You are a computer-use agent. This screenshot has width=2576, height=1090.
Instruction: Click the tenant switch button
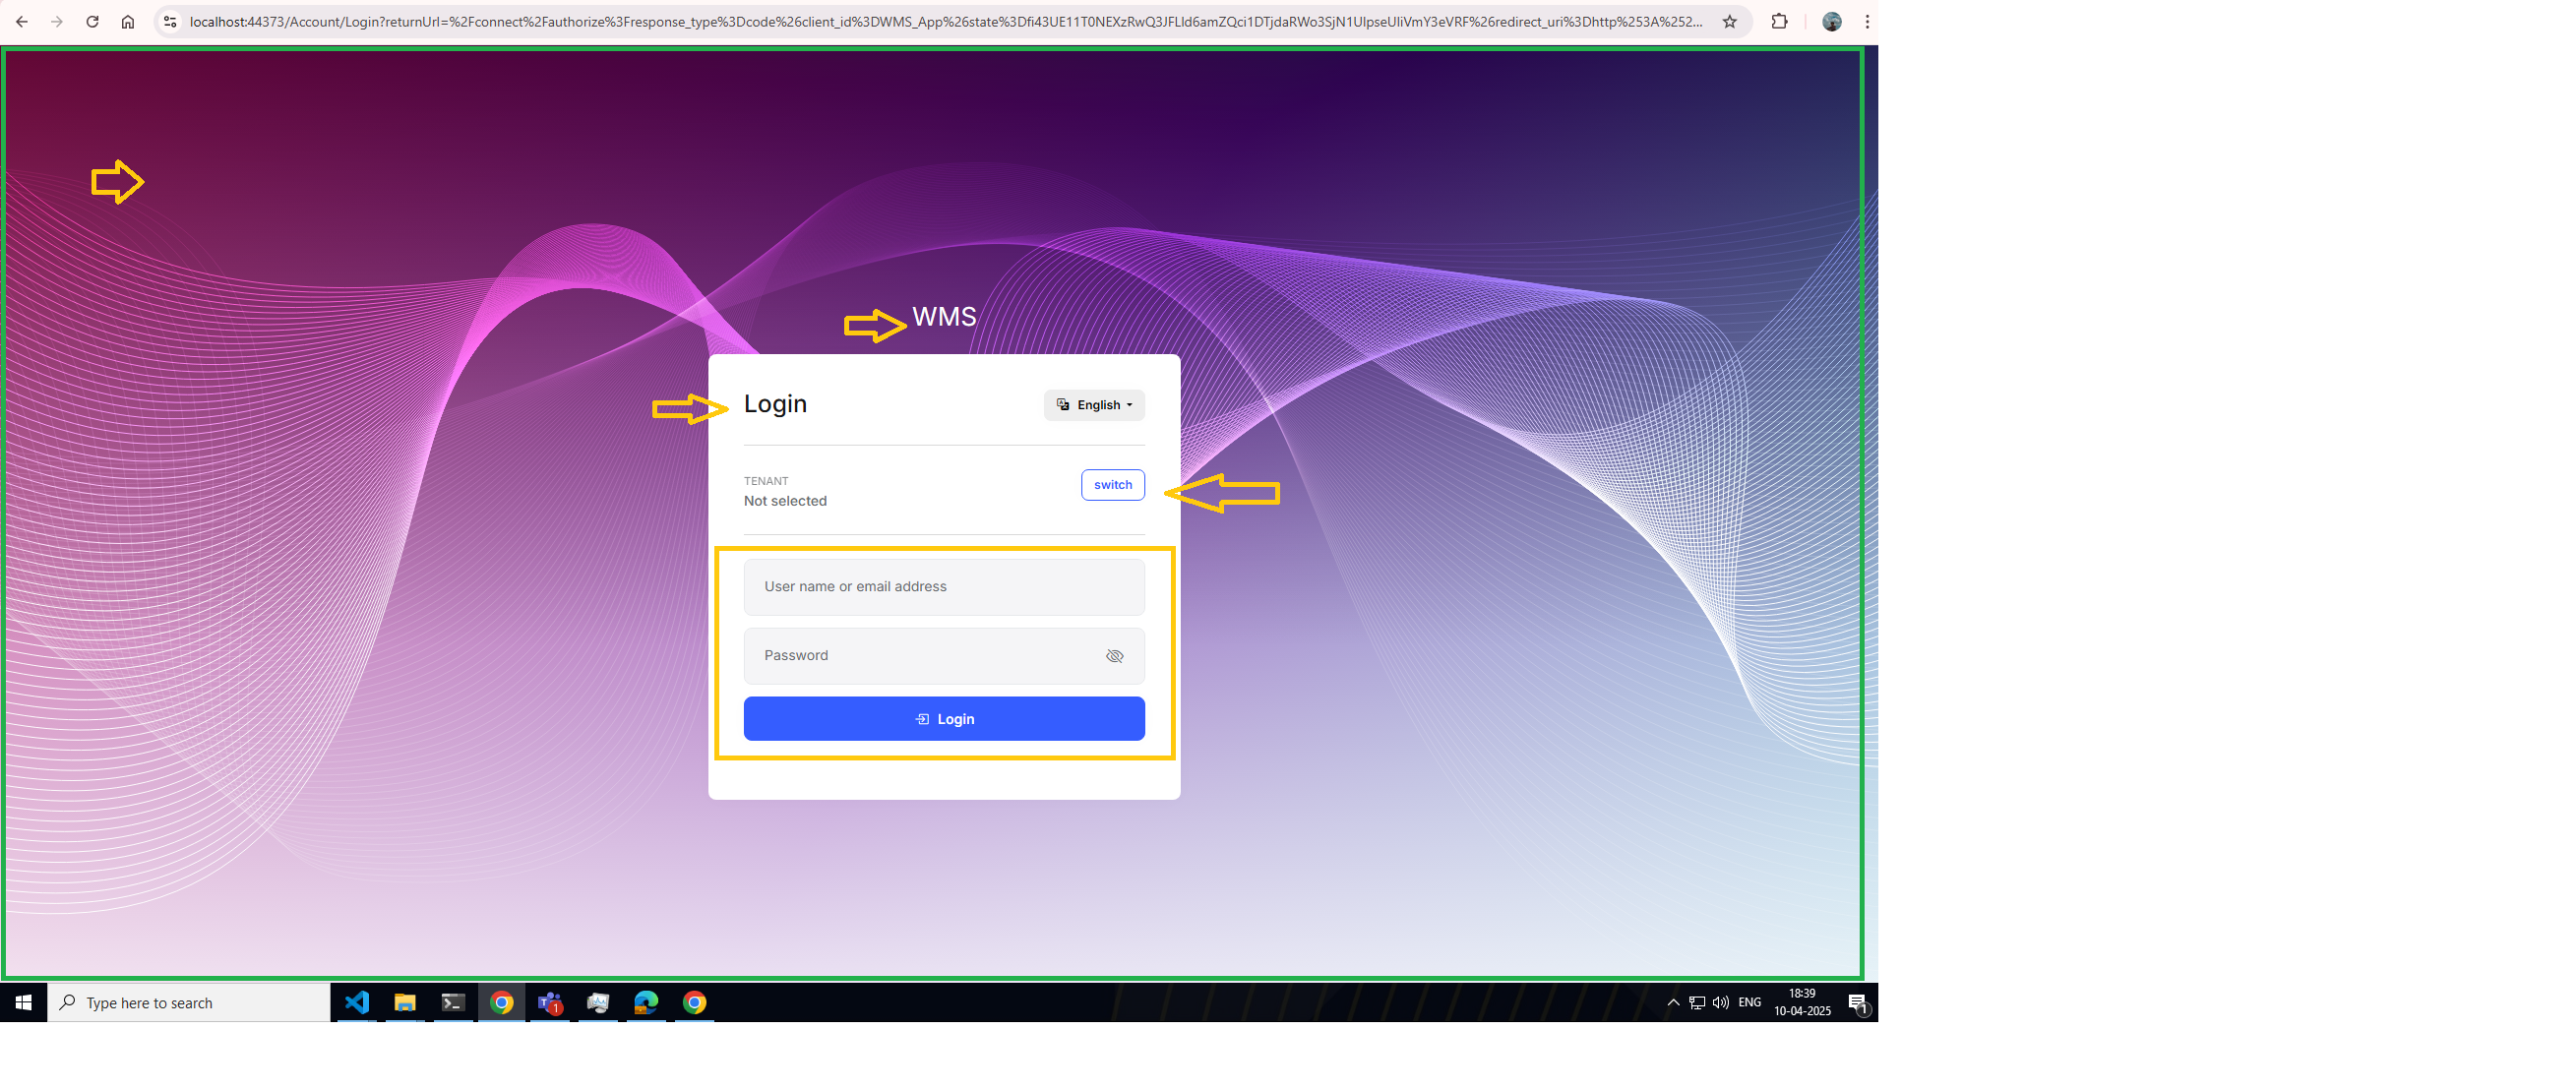click(1112, 485)
